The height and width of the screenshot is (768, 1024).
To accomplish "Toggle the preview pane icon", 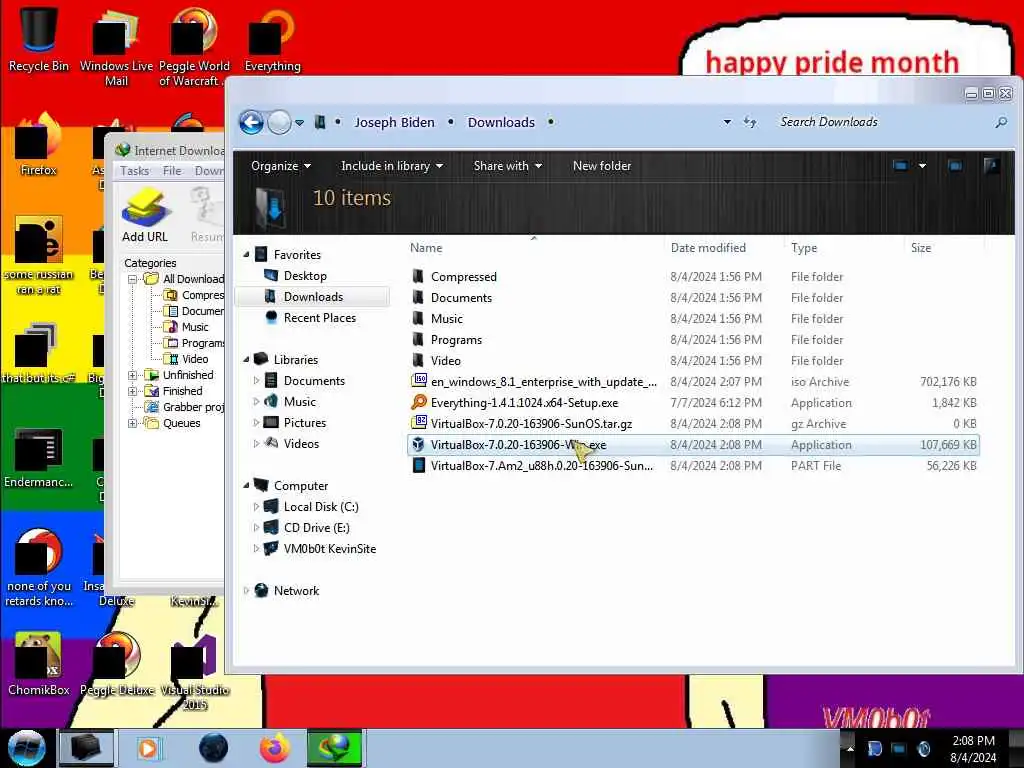I will pos(955,166).
